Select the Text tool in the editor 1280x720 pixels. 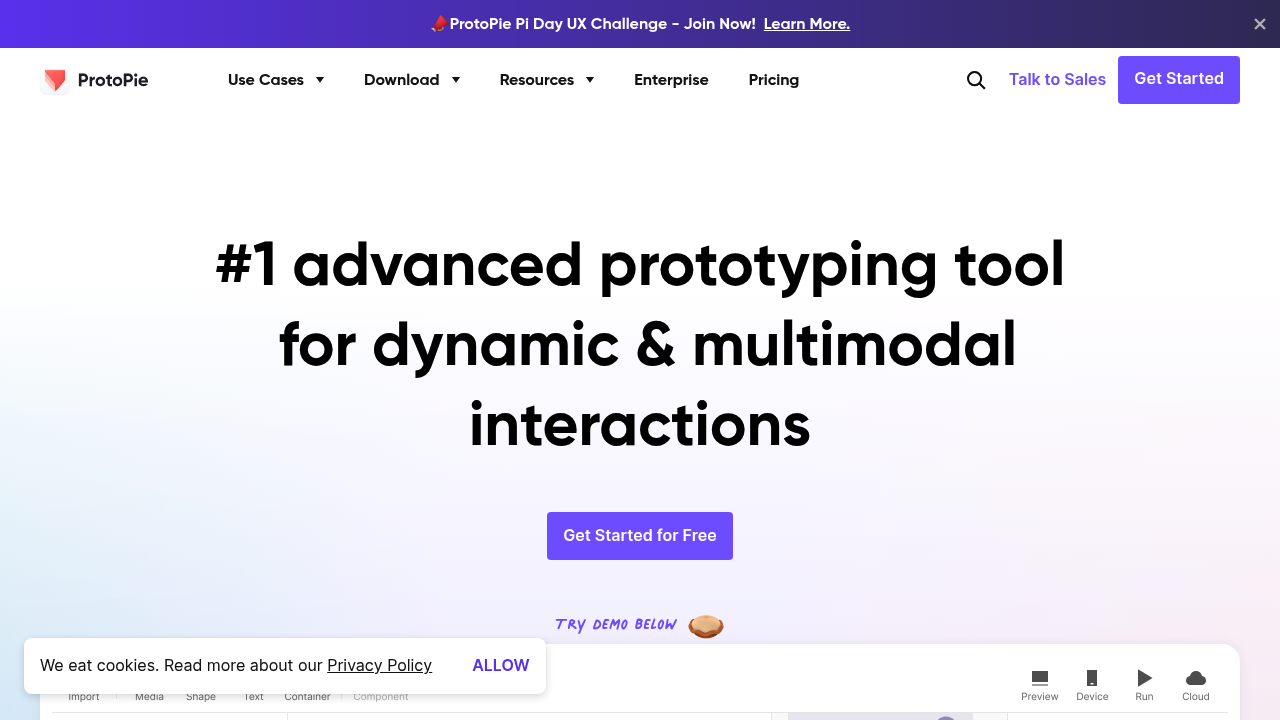pos(253,696)
